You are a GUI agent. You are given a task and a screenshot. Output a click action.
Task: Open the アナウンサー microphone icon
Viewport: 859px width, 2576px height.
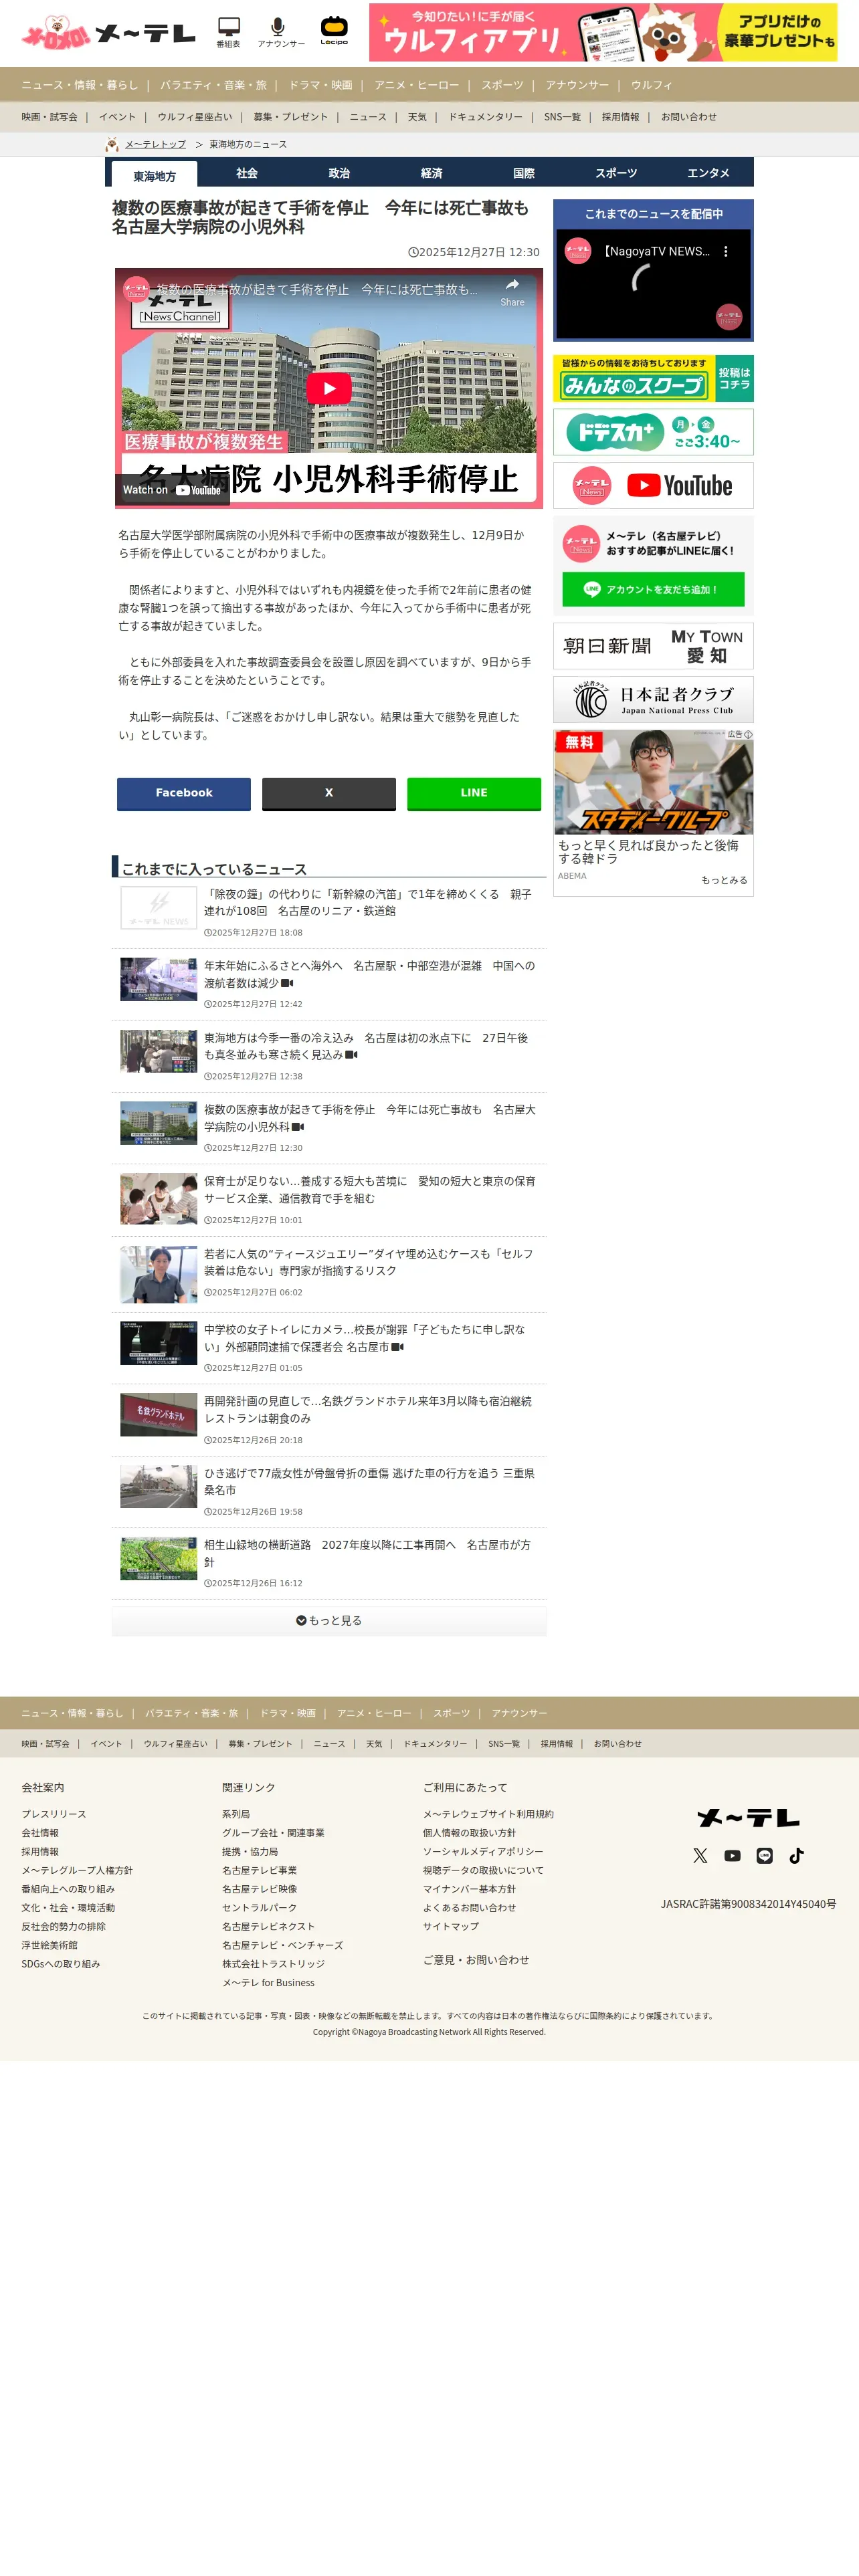(x=281, y=32)
